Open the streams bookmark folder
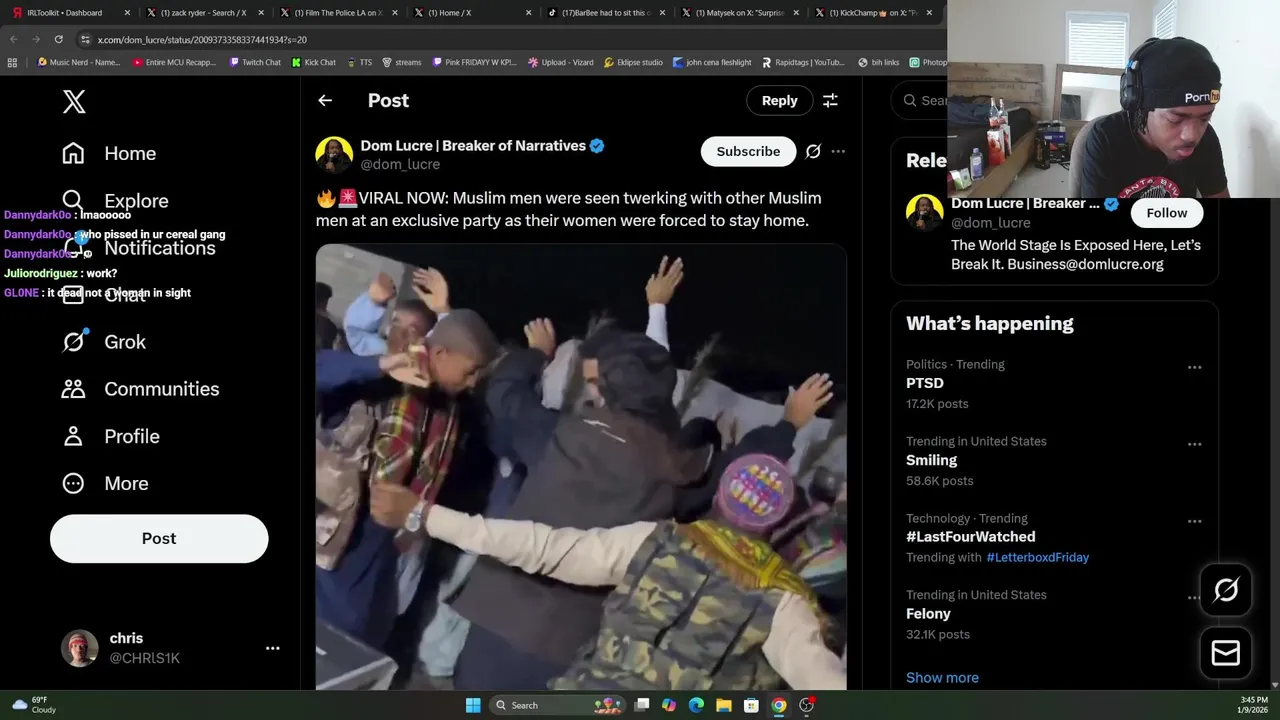This screenshot has width=1280, height=720. [x=402, y=62]
